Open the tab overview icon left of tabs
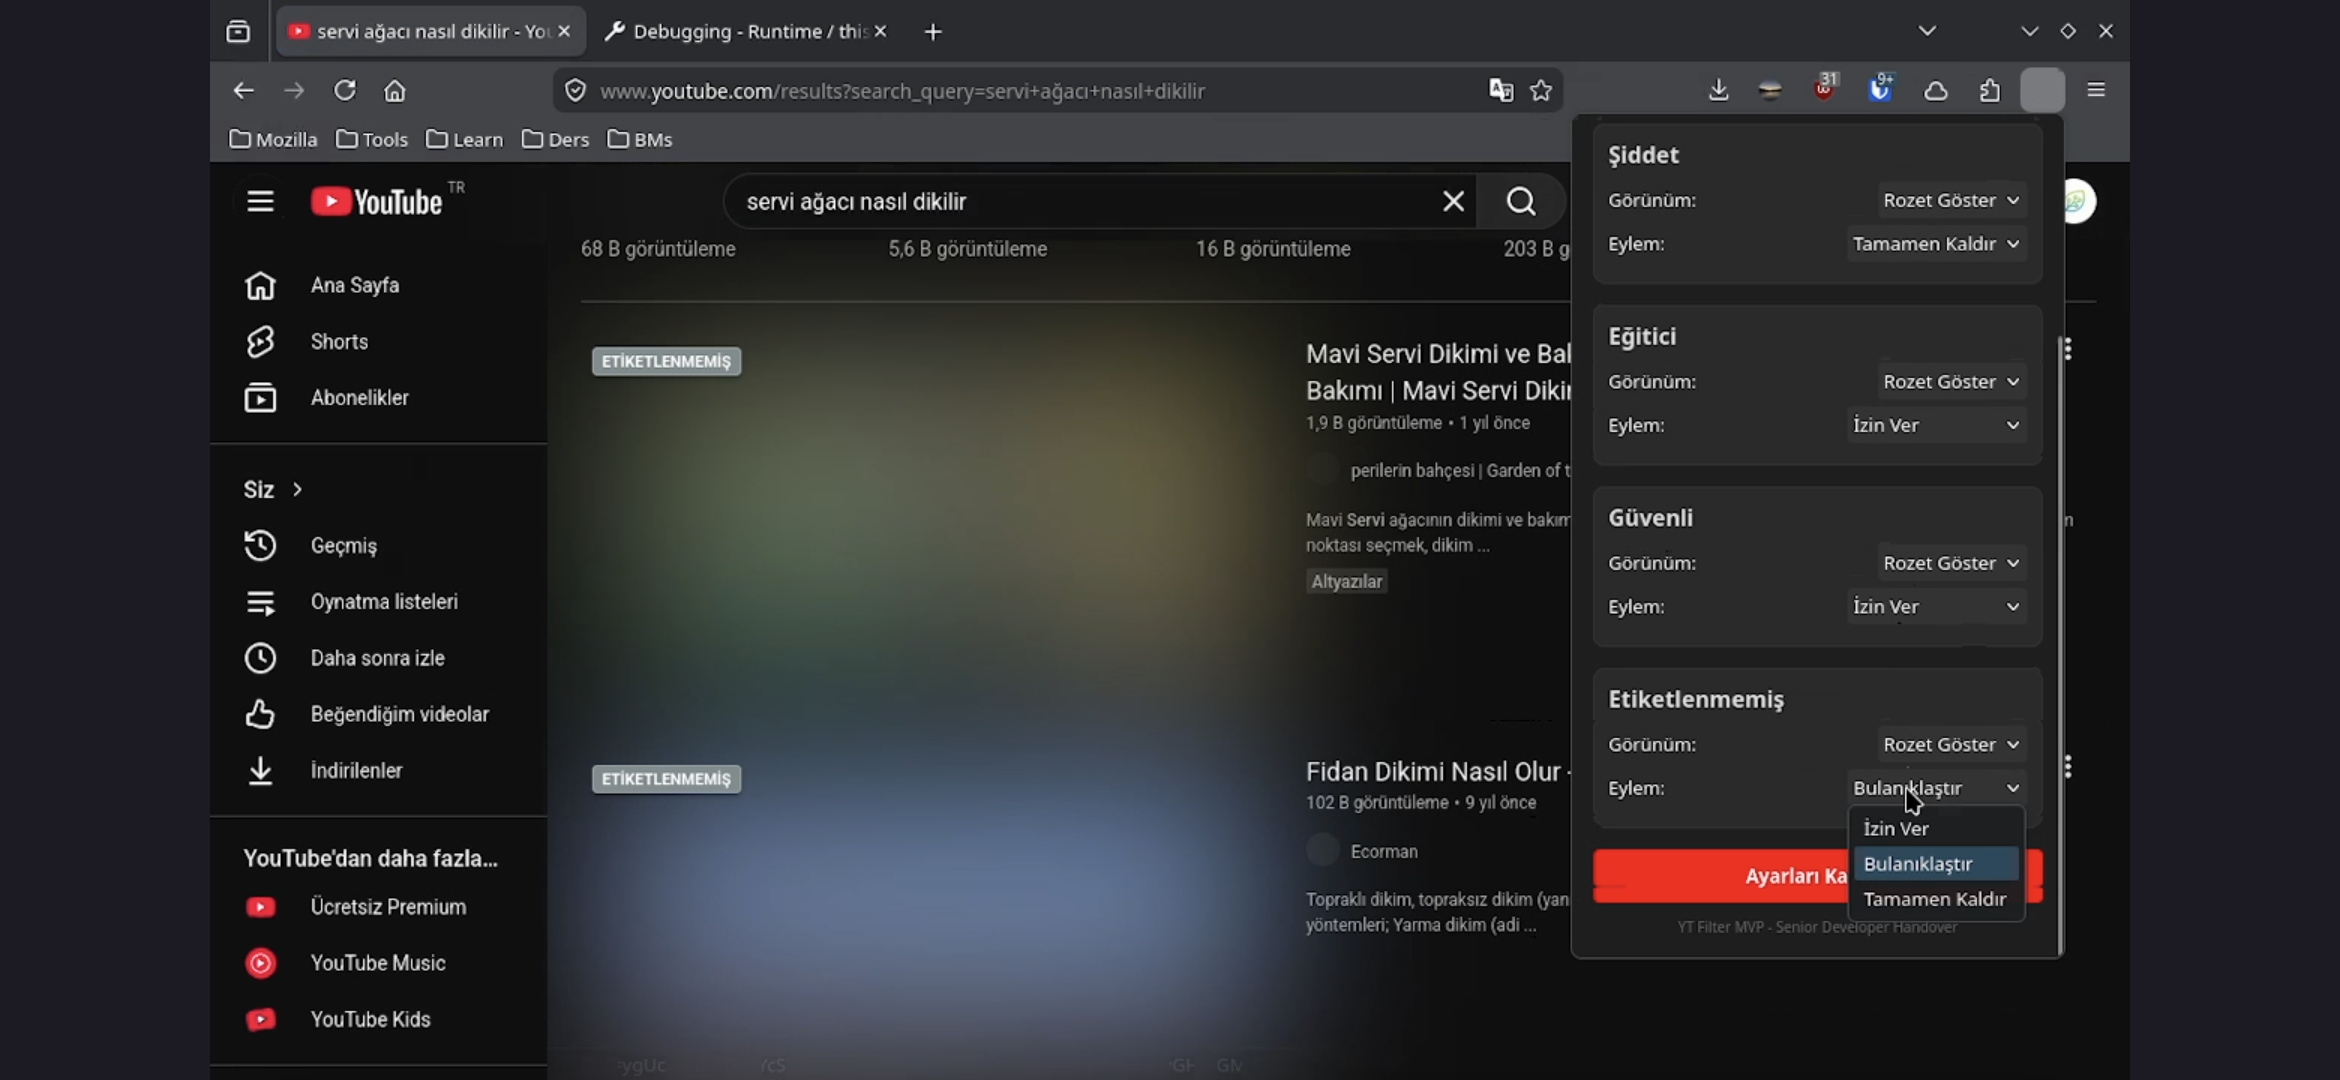Screen dimensions: 2340x1080 (238, 31)
